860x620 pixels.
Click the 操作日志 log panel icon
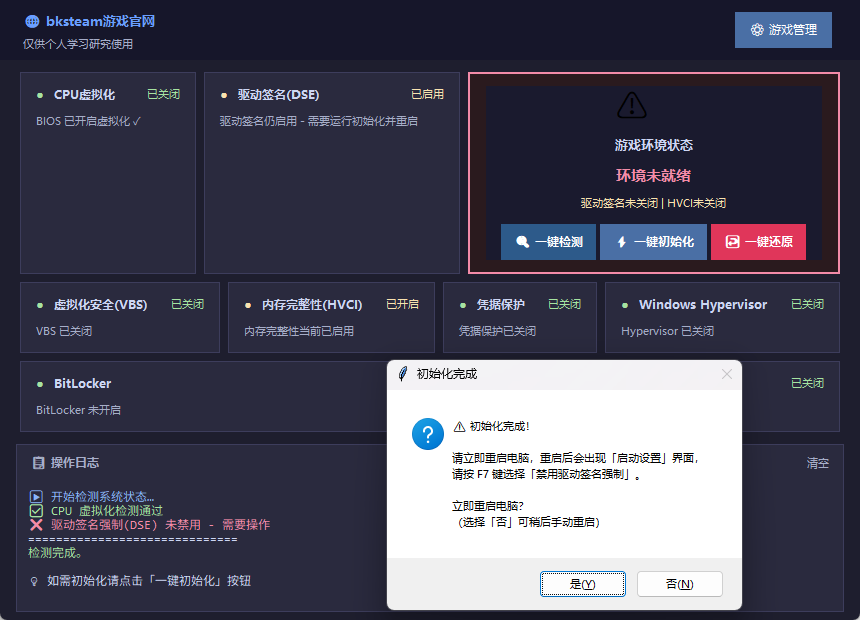tap(38, 463)
